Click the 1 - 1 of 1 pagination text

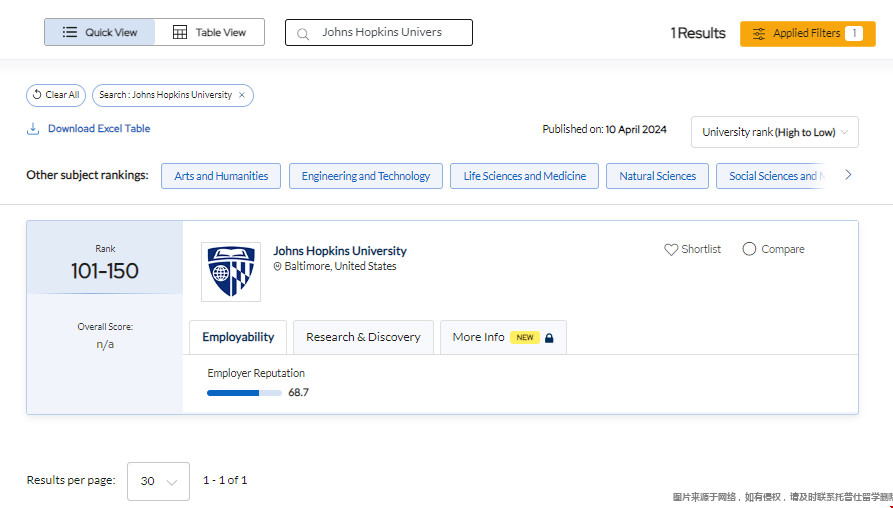(225, 480)
